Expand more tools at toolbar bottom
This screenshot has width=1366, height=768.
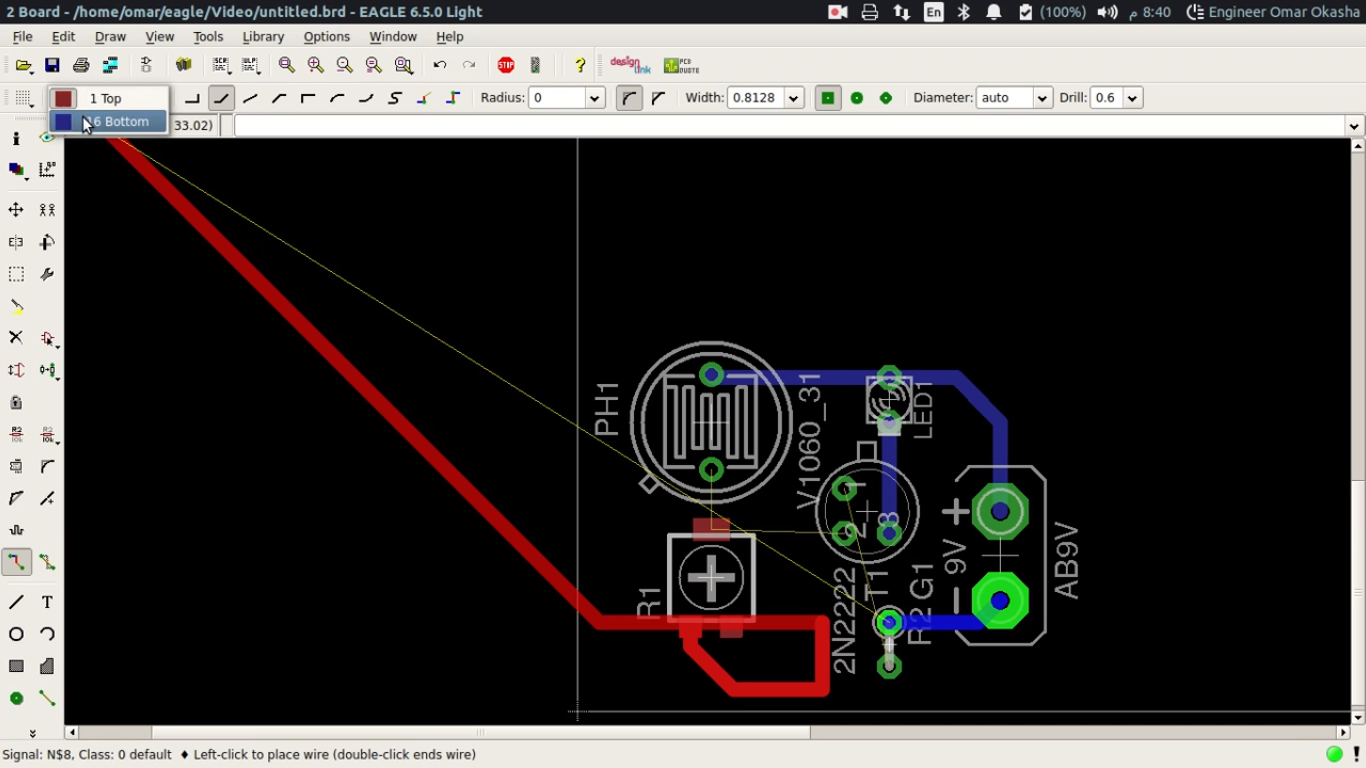[32, 733]
